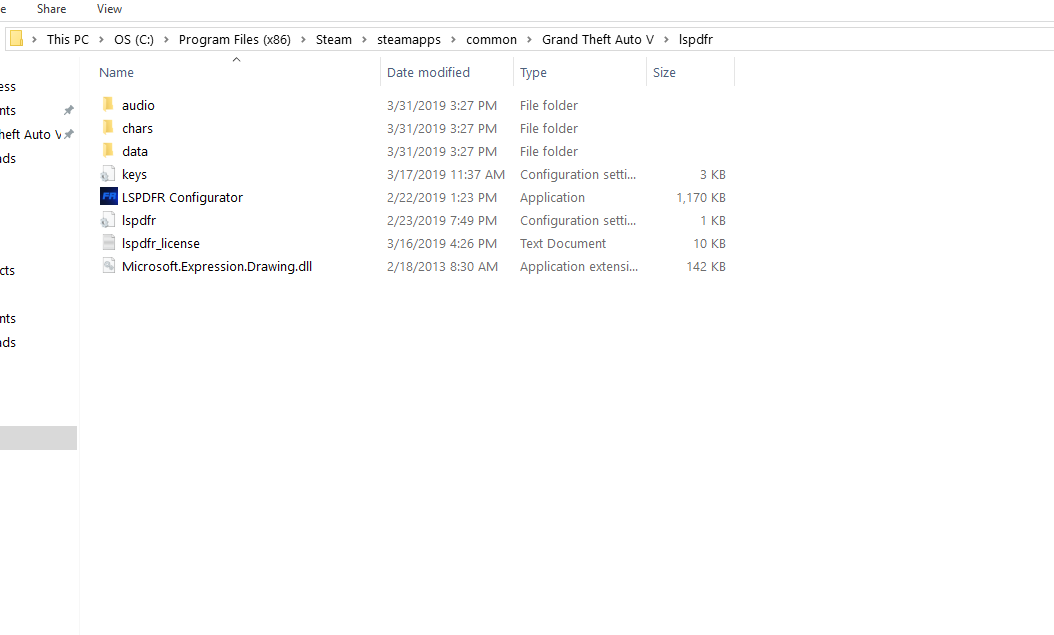Click the folder icon in address bar
The width and height of the screenshot is (1054, 635).
17,39
